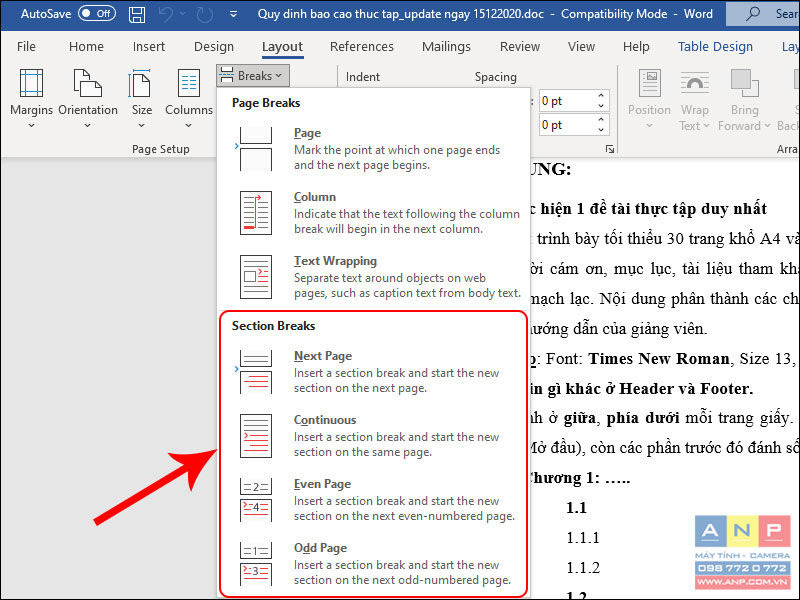Open the Position dropdown

pyautogui.click(x=649, y=98)
